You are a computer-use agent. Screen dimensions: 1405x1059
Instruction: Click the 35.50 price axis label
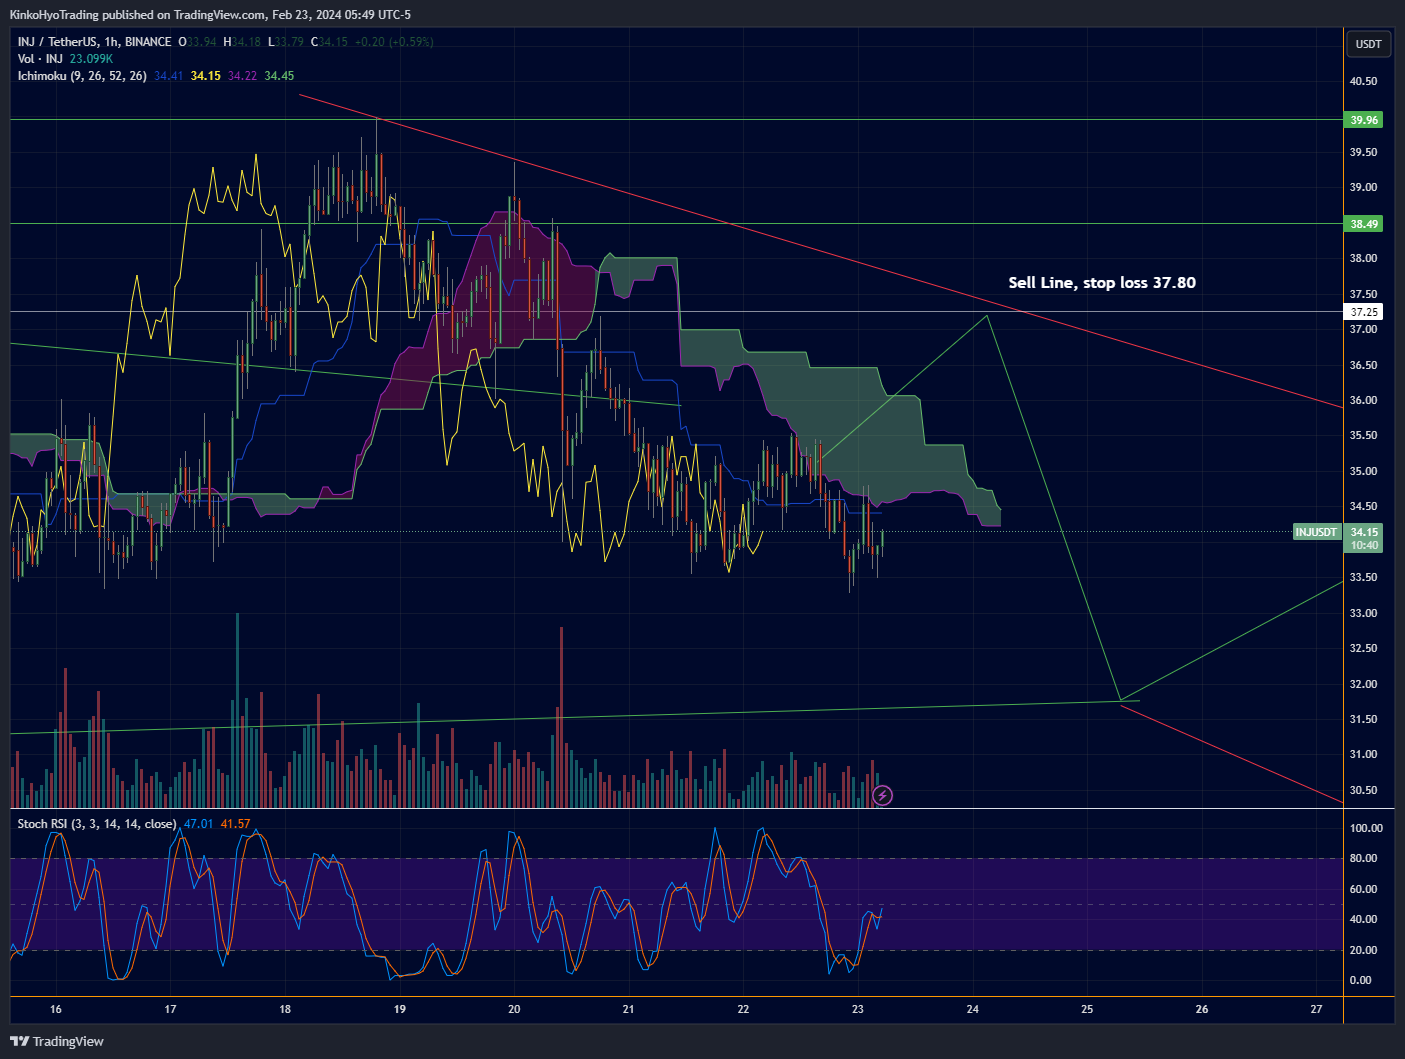[1363, 436]
